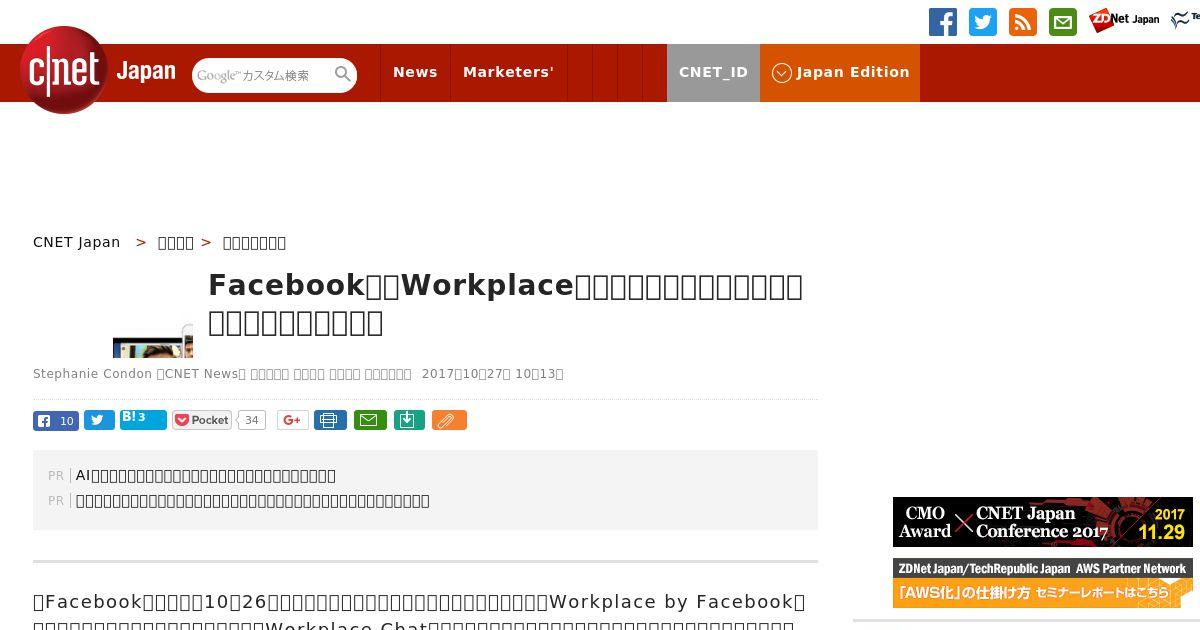This screenshot has height=630, width=1200.
Task: Email the article with green envelope icon
Action: [370, 420]
